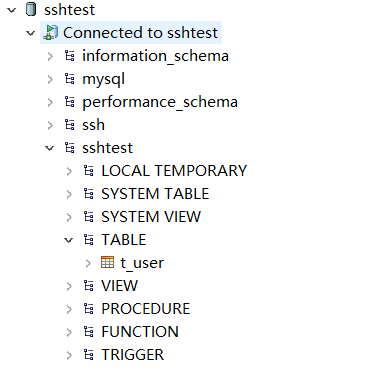Collapse the TABLE folder chevron
The width and height of the screenshot is (389, 386).
69,240
